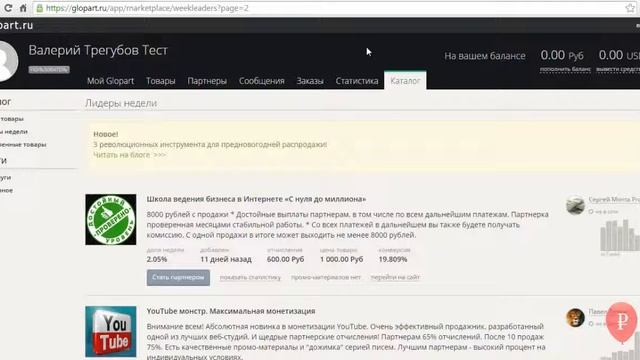Reload the page with the browser refresh icon
Image resolution: width=640 pixels, height=360 pixels.
(x=8, y=8)
